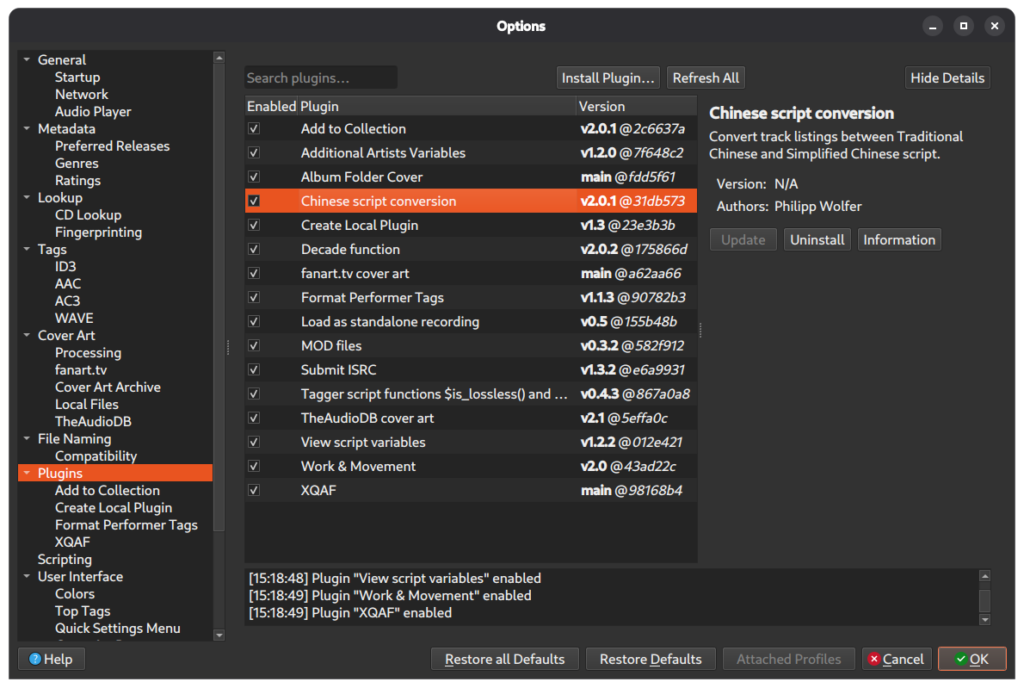Image resolution: width=1024 pixels, height=688 pixels.
Task: Open the Colors settings page
Action: (74, 594)
